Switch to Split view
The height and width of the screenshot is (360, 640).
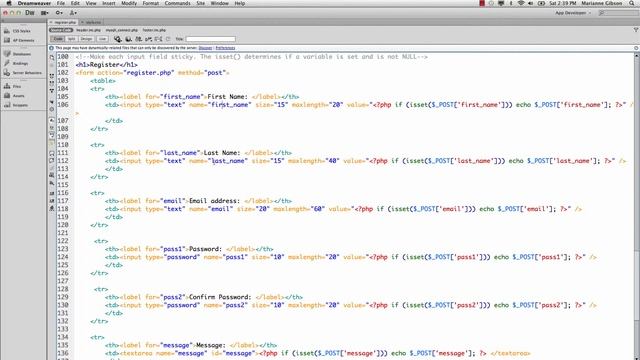tap(71, 39)
